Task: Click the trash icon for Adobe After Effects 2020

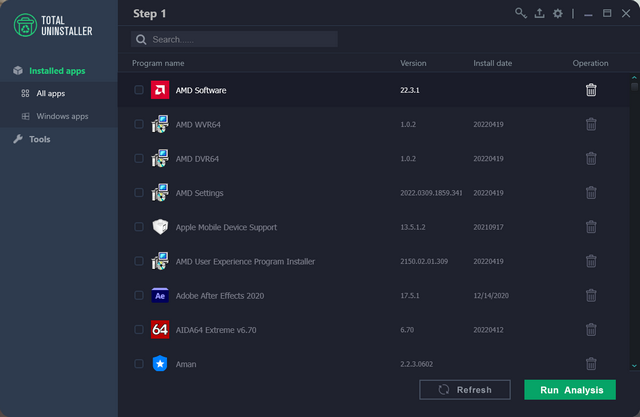Action: [591, 296]
